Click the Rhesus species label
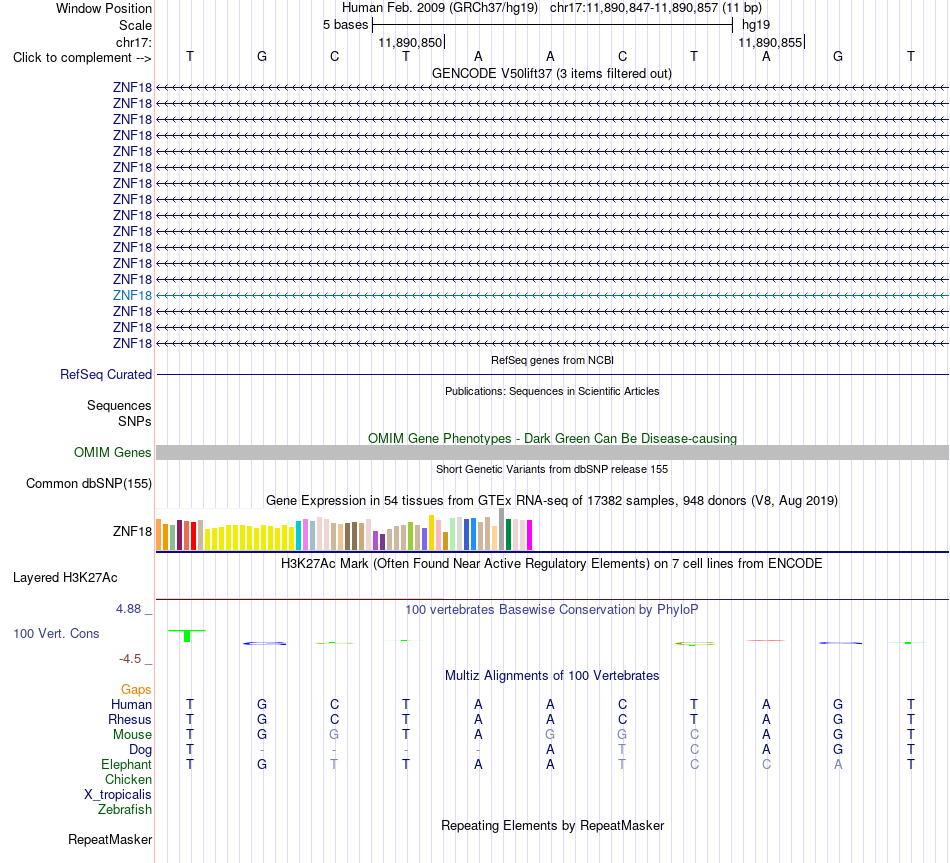The image size is (950, 863). pos(130,719)
